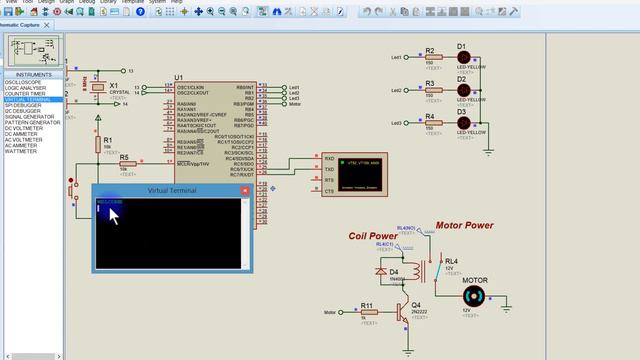Click the Zoom to Fit All icon
The height and width of the screenshot is (360, 640).
click(x=233, y=12)
